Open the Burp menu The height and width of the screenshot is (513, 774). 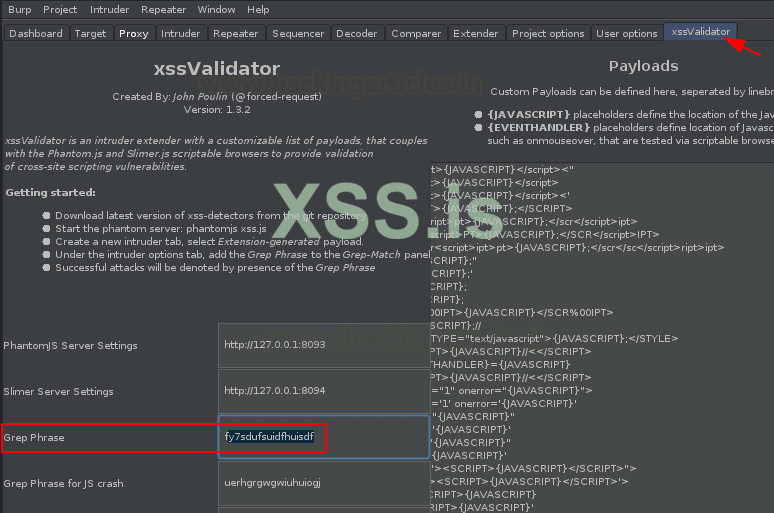tap(19, 9)
